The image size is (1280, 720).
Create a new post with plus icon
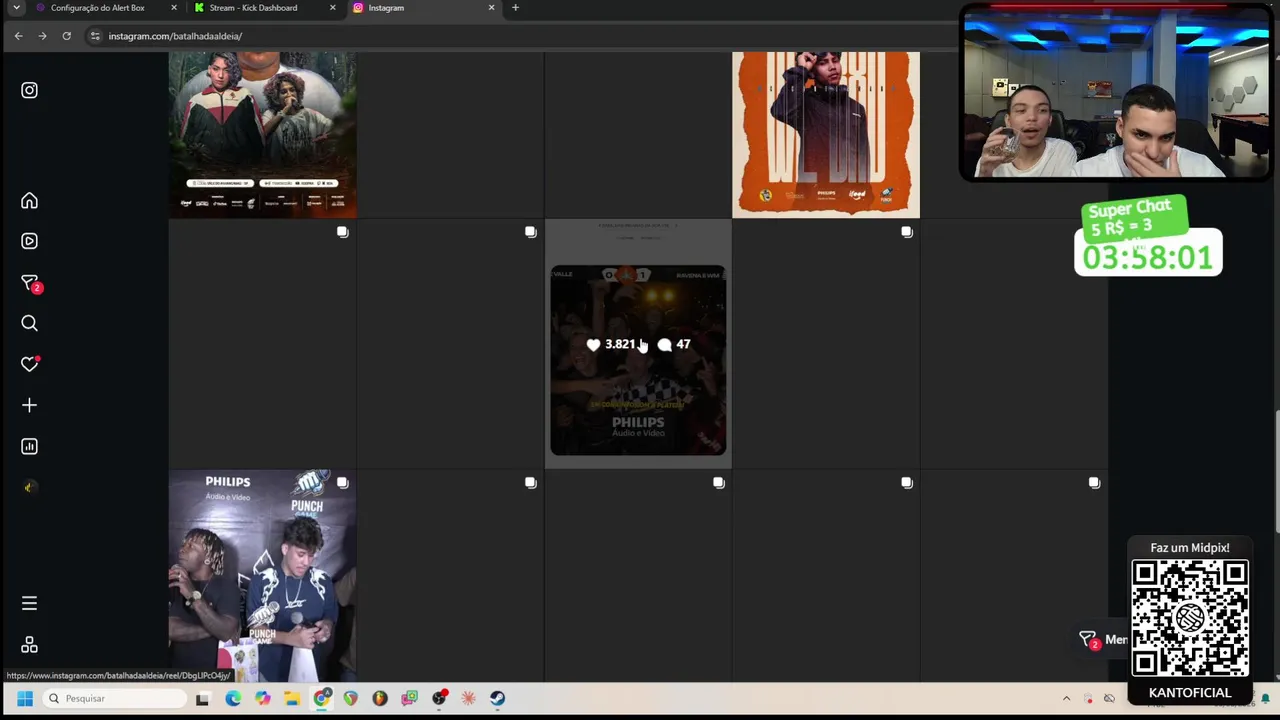29,405
